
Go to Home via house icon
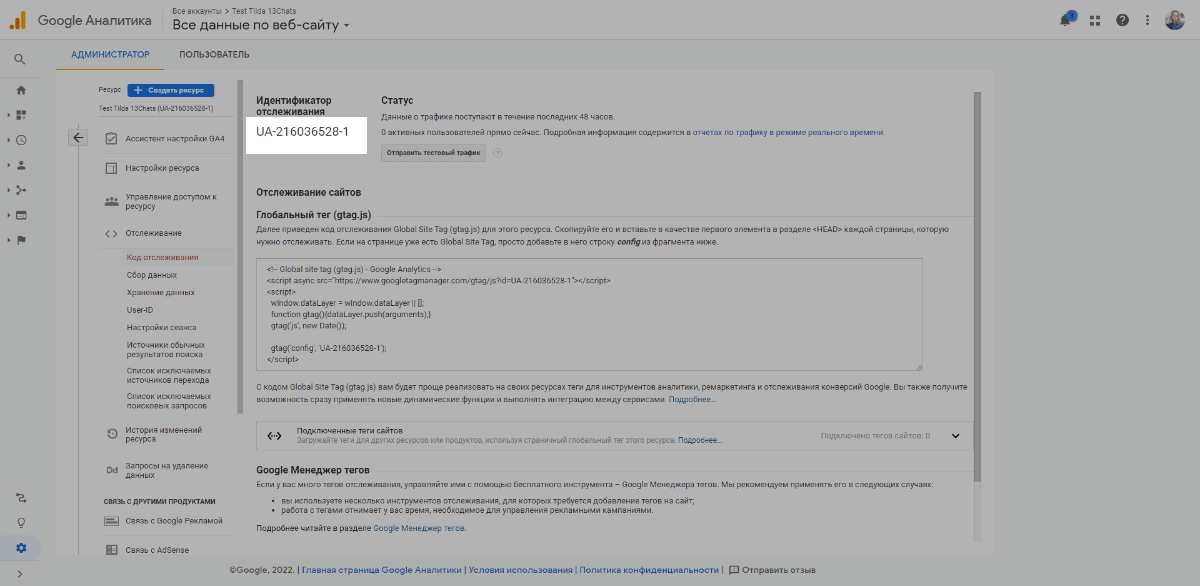coord(21,90)
